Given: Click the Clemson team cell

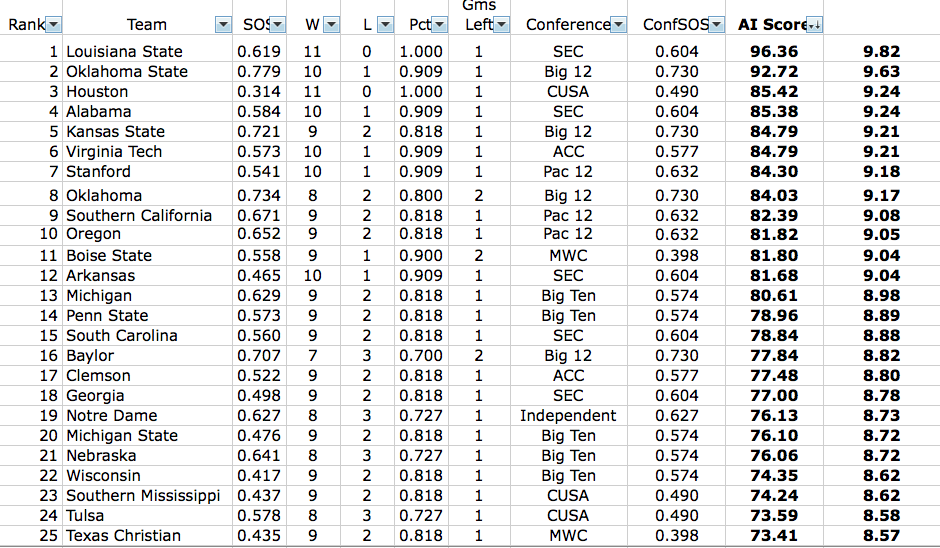Looking at the screenshot, I should point(147,375).
